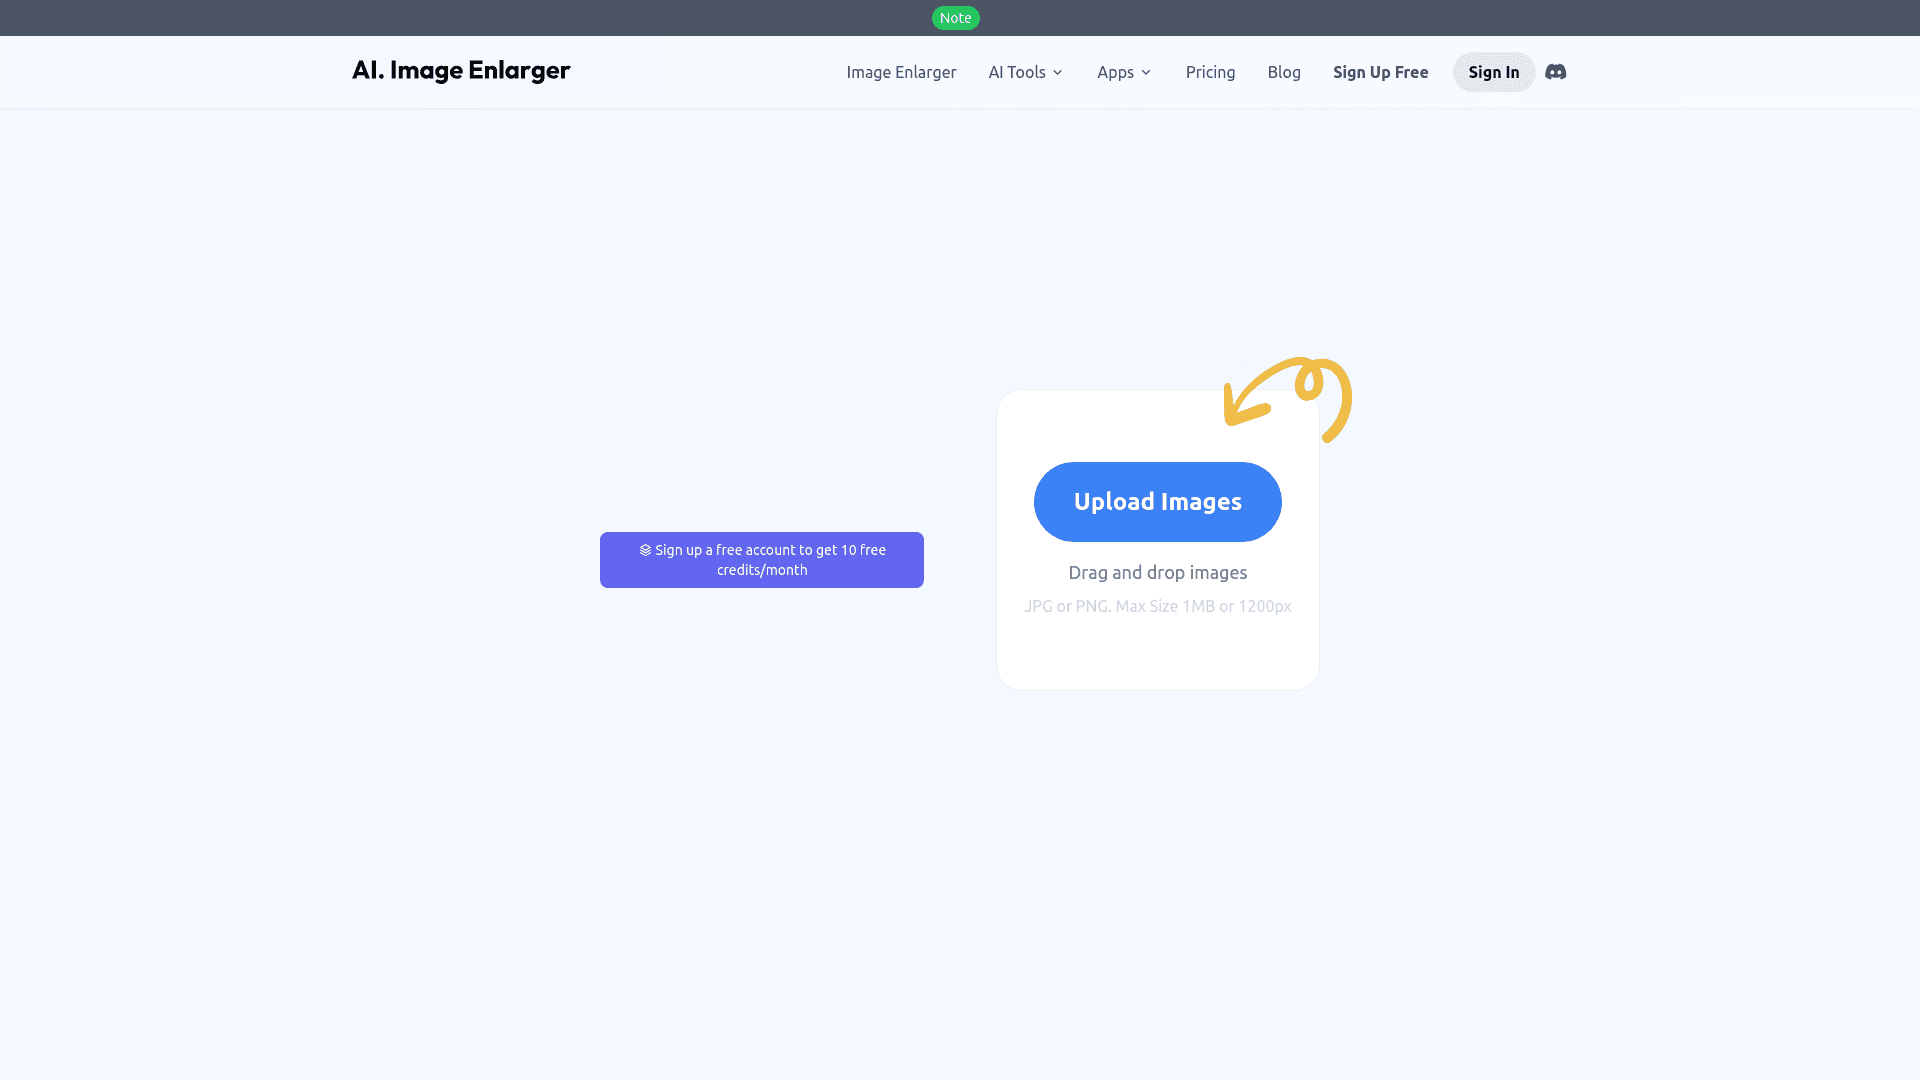Open the Pricing page
The width and height of the screenshot is (1920, 1080).
pyautogui.click(x=1210, y=72)
